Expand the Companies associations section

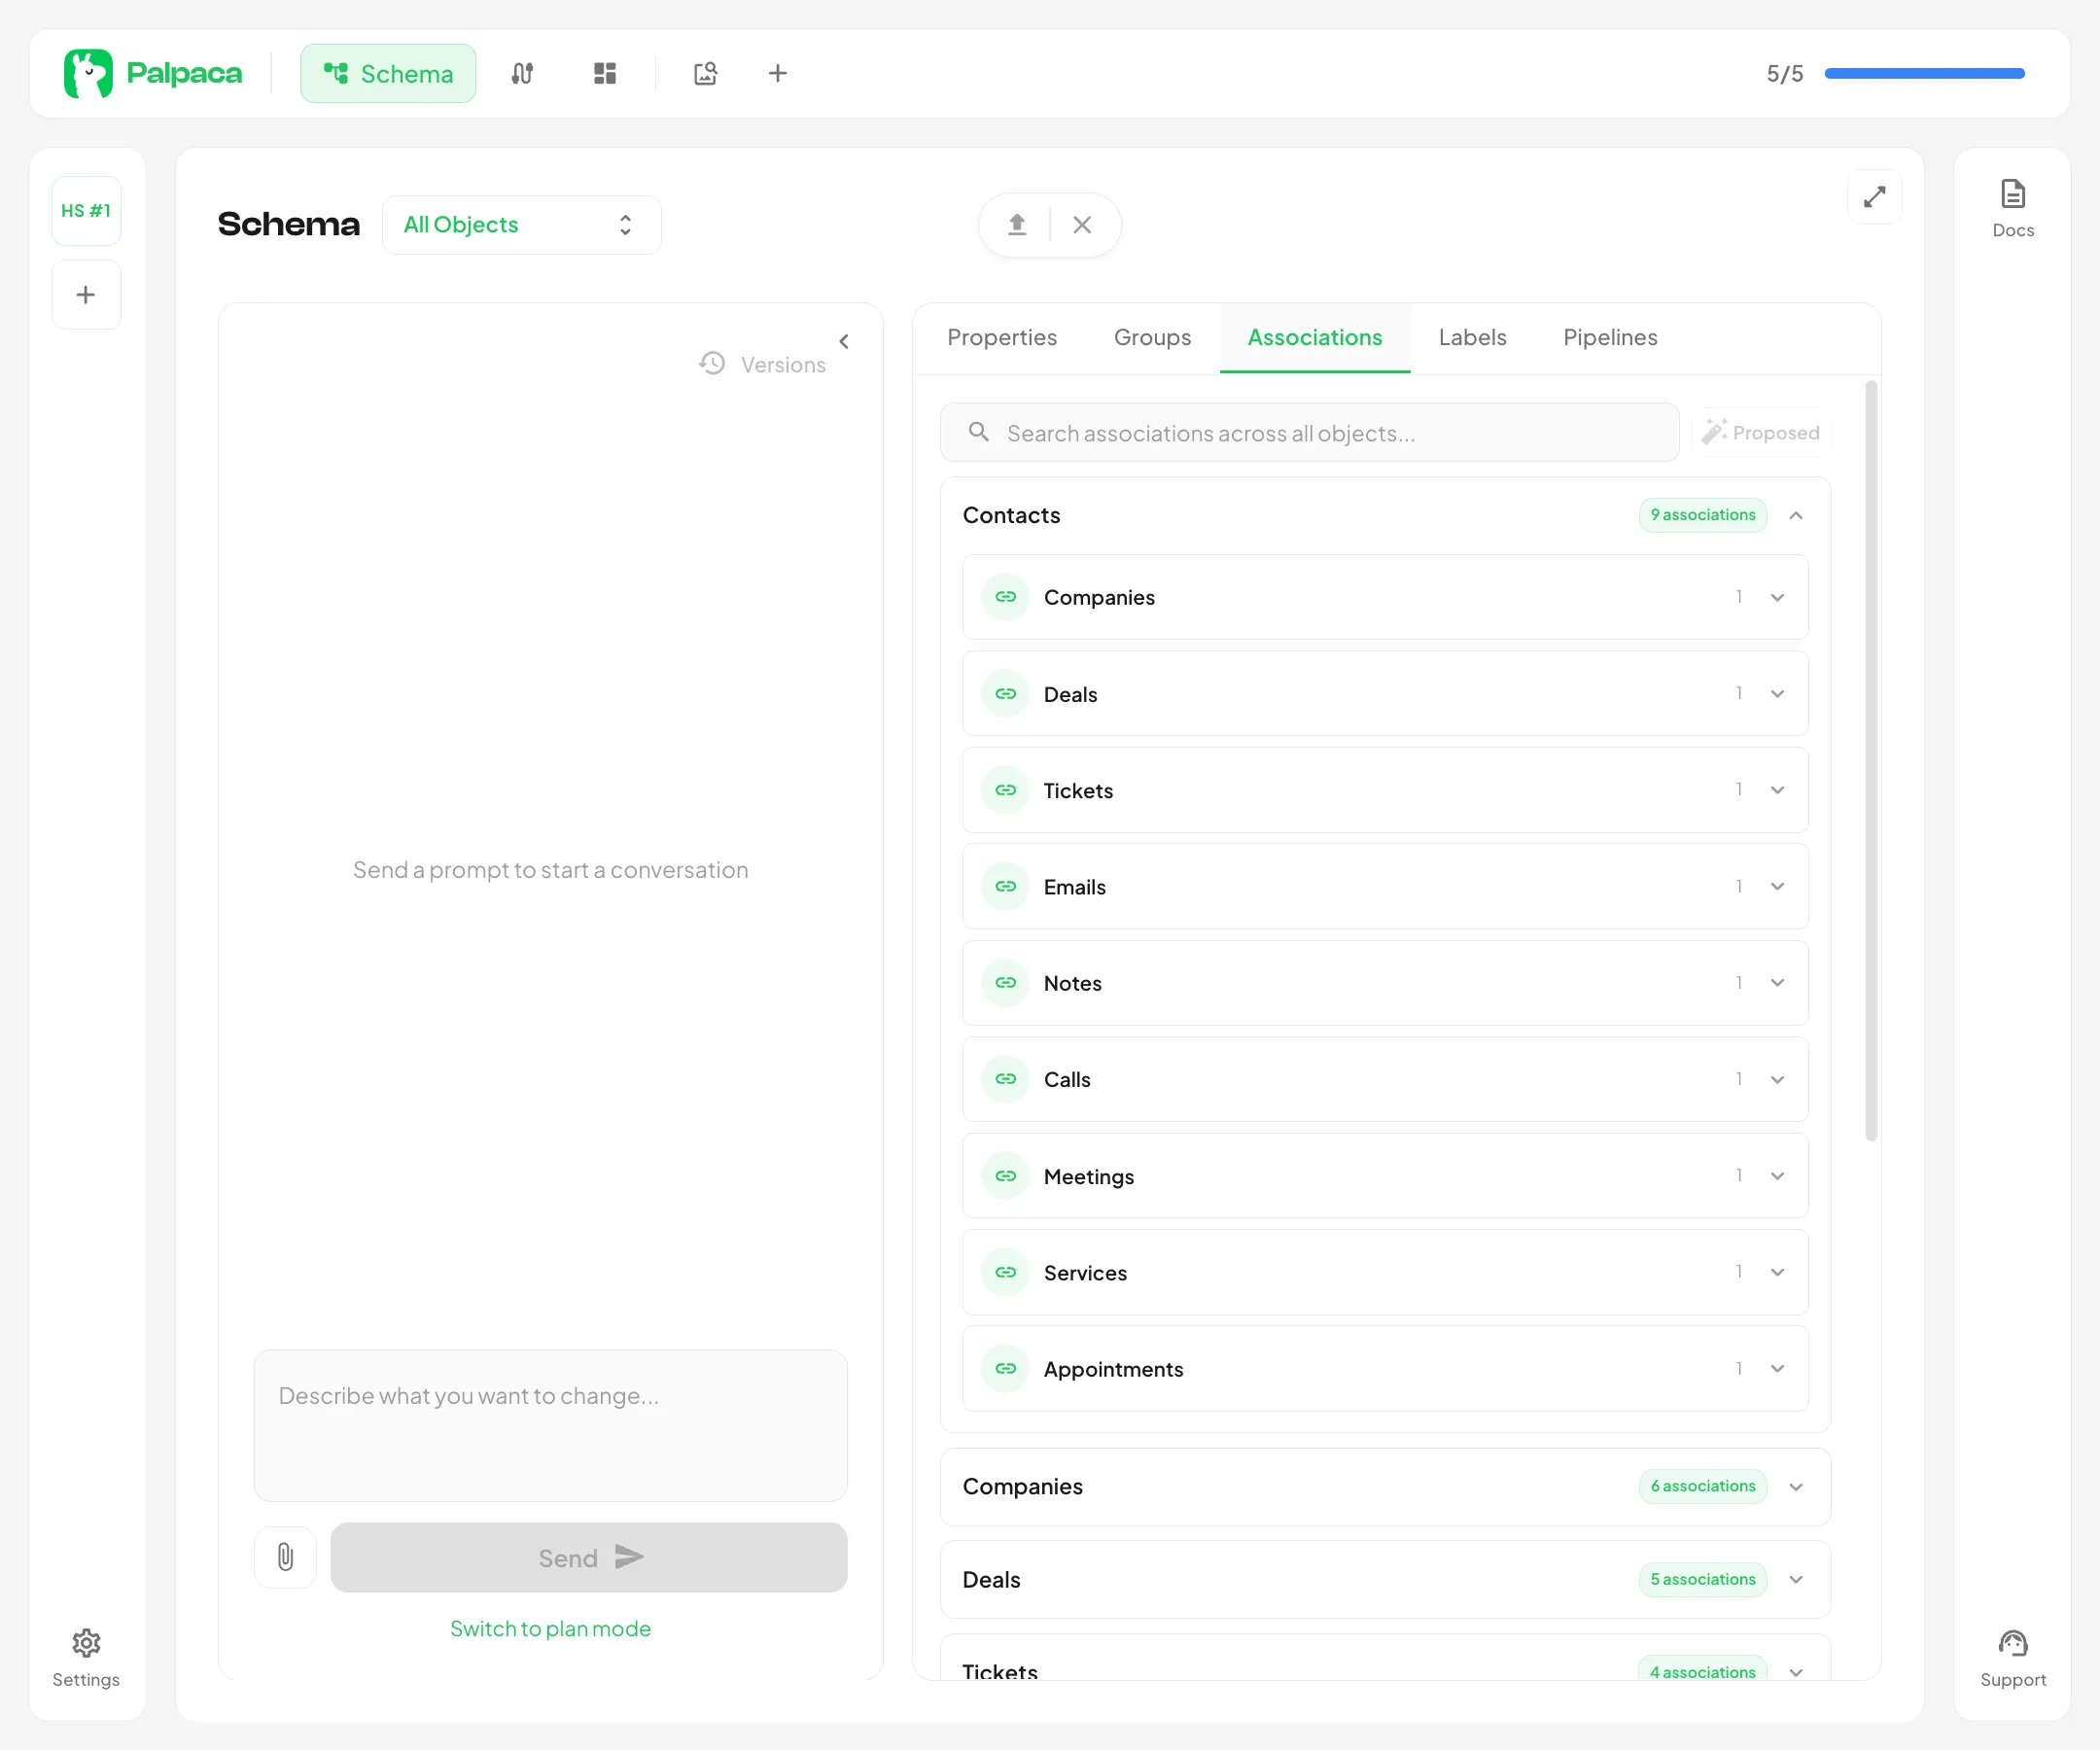(x=1796, y=1487)
